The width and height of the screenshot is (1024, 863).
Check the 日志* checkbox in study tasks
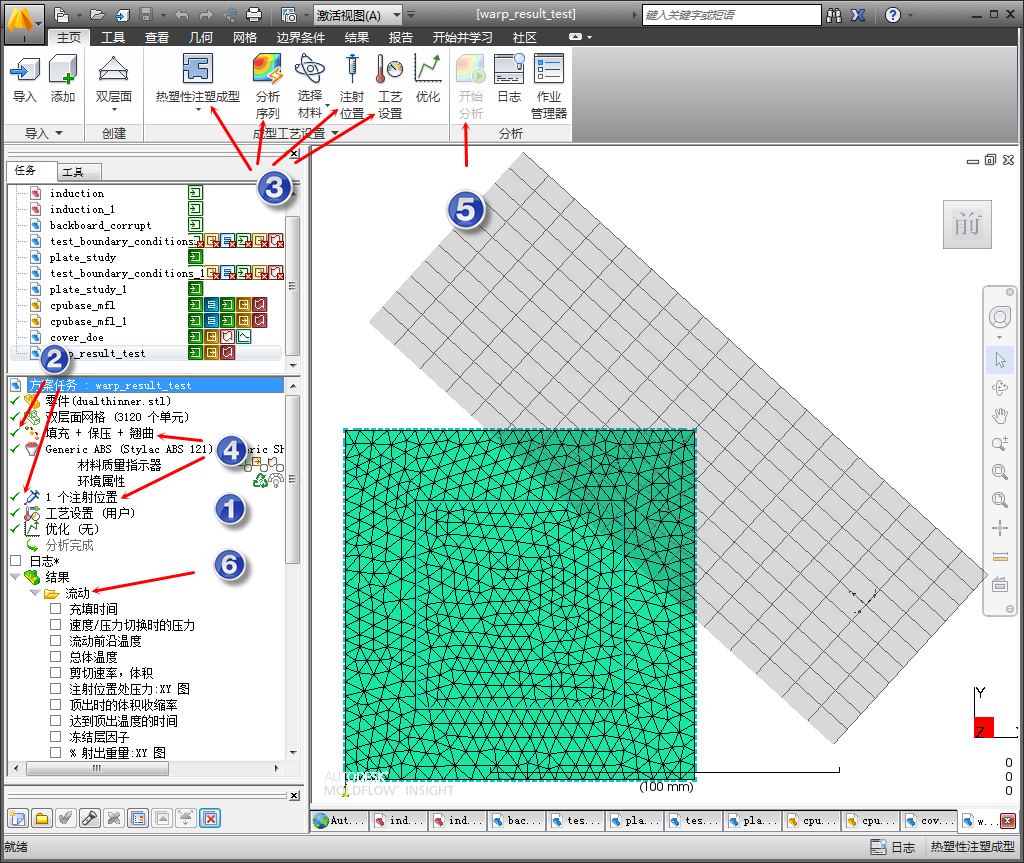coord(16,561)
